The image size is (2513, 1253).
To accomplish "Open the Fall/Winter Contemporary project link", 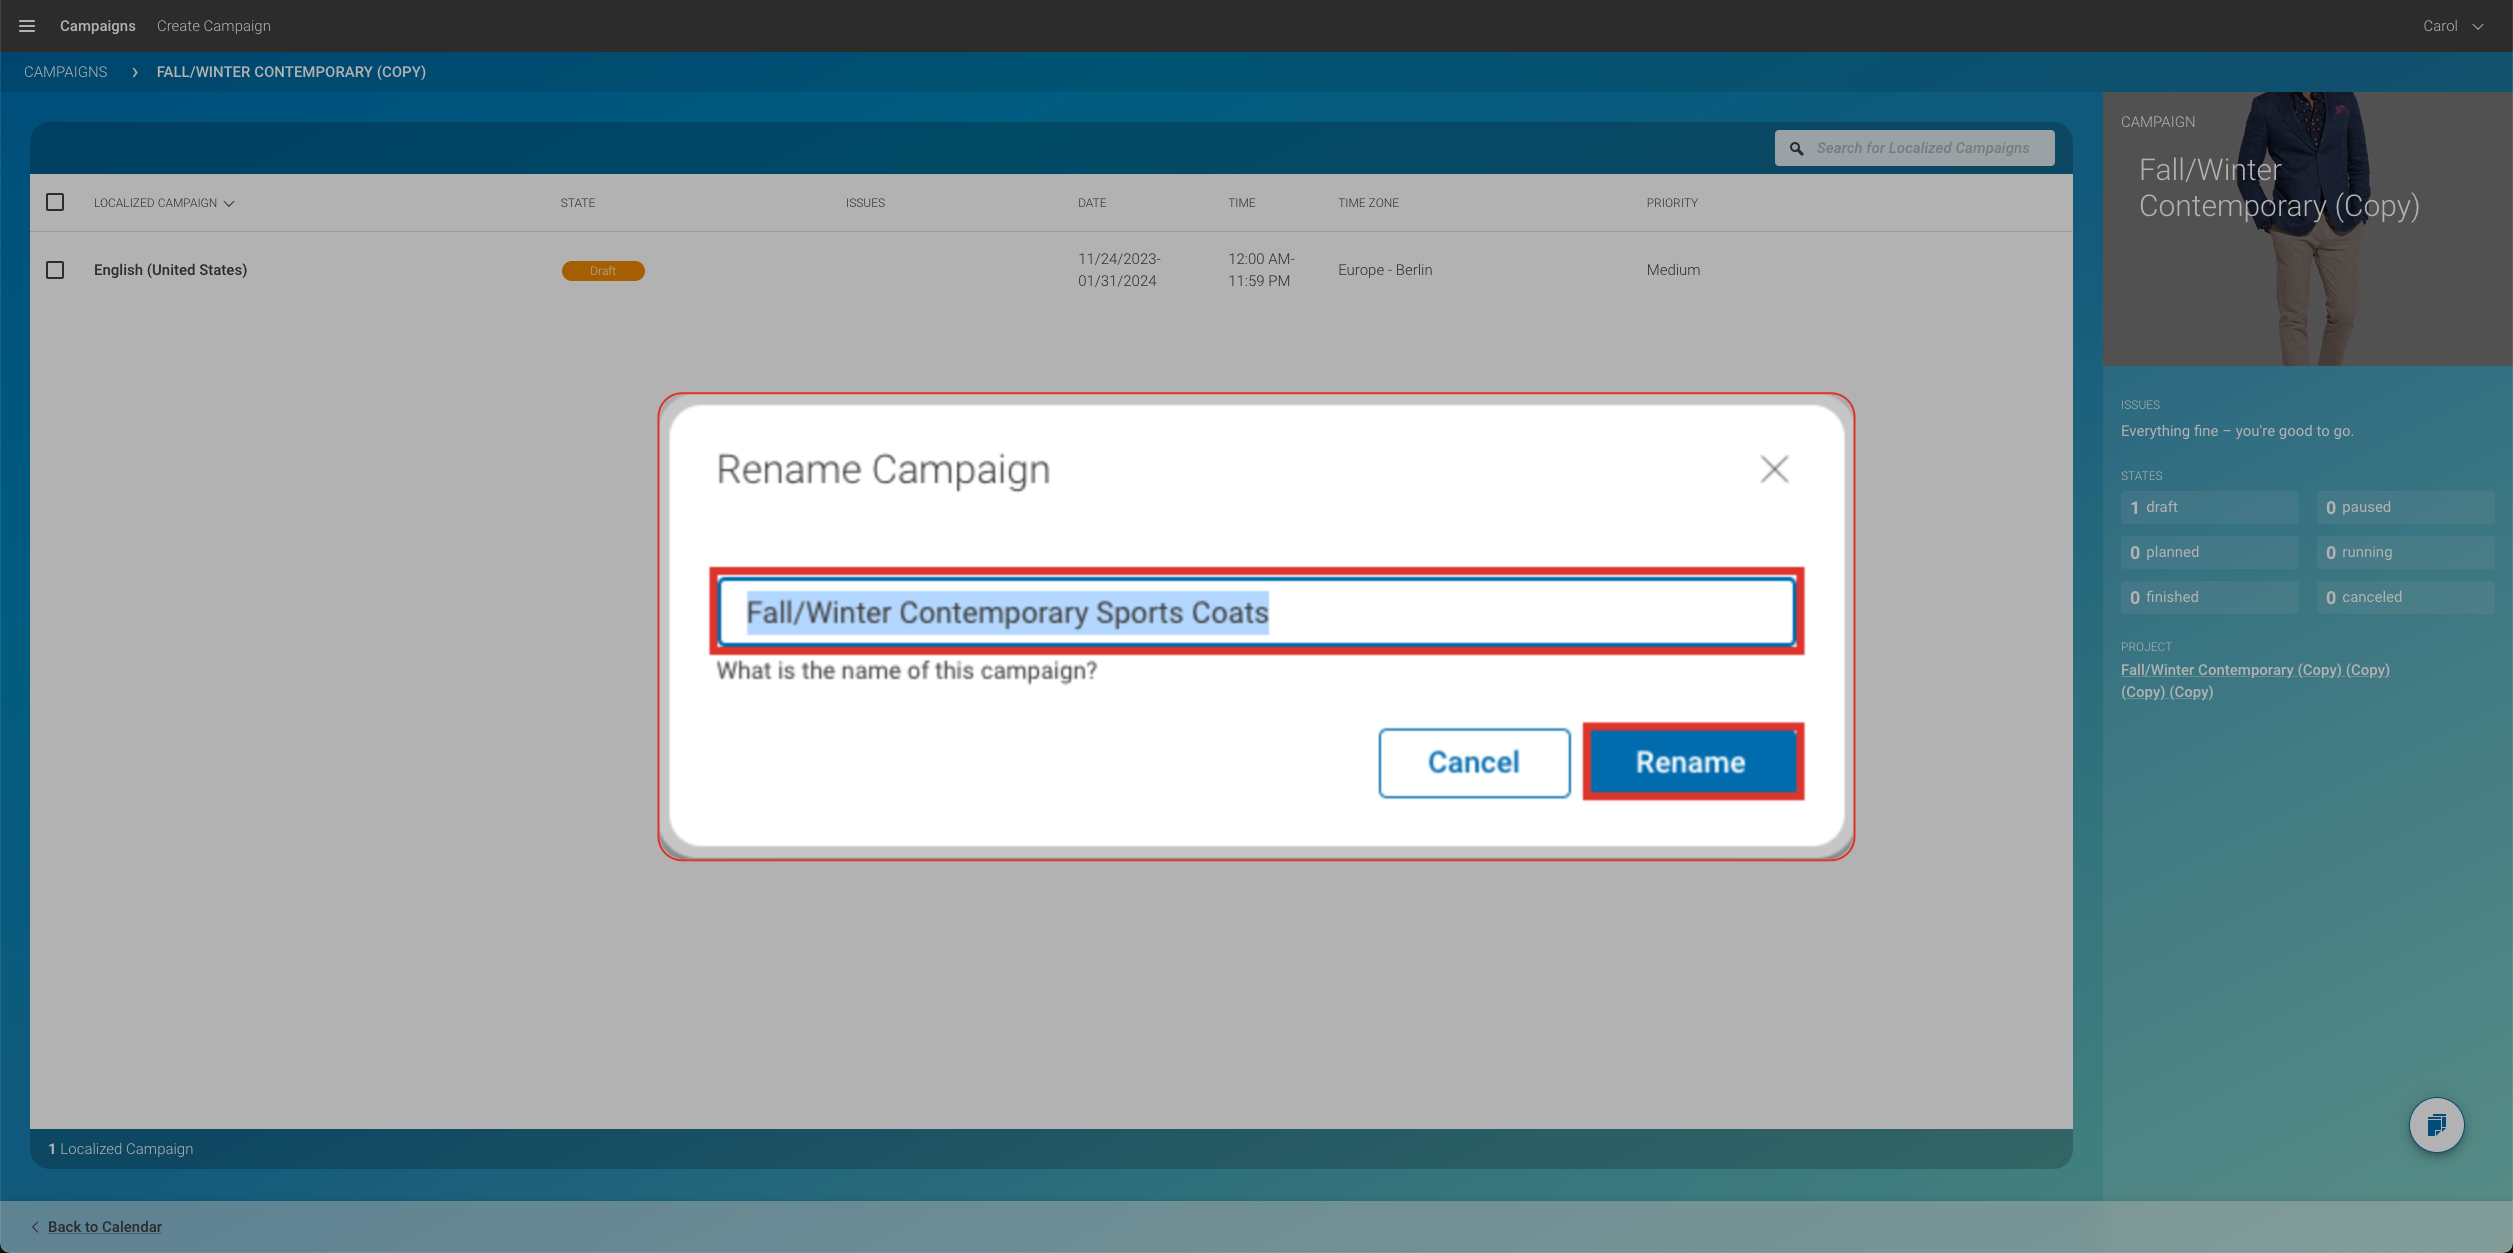I will (2254, 670).
